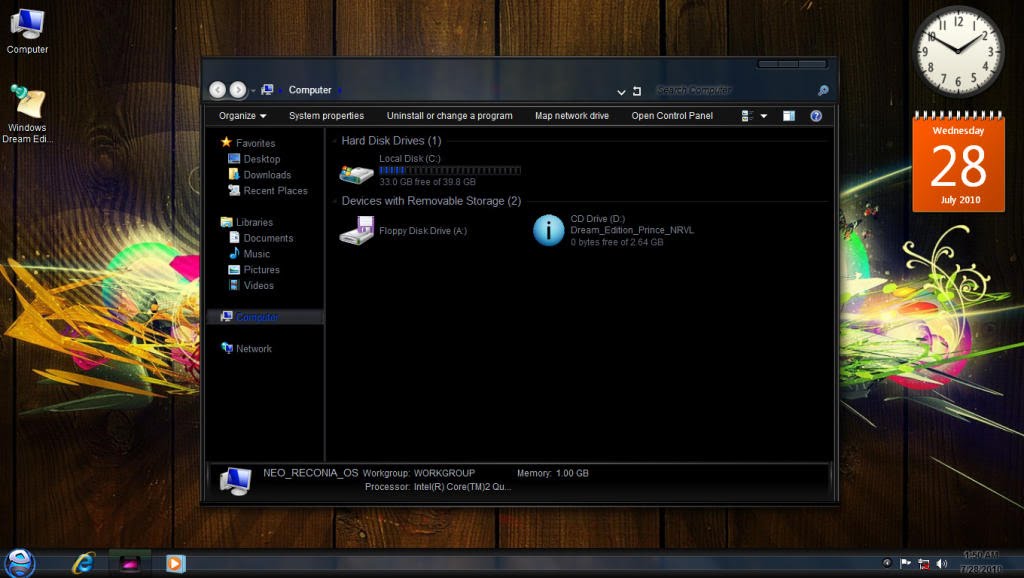The width and height of the screenshot is (1024, 578).
Task: Click the Local Disk C: free space bar
Action: point(450,170)
